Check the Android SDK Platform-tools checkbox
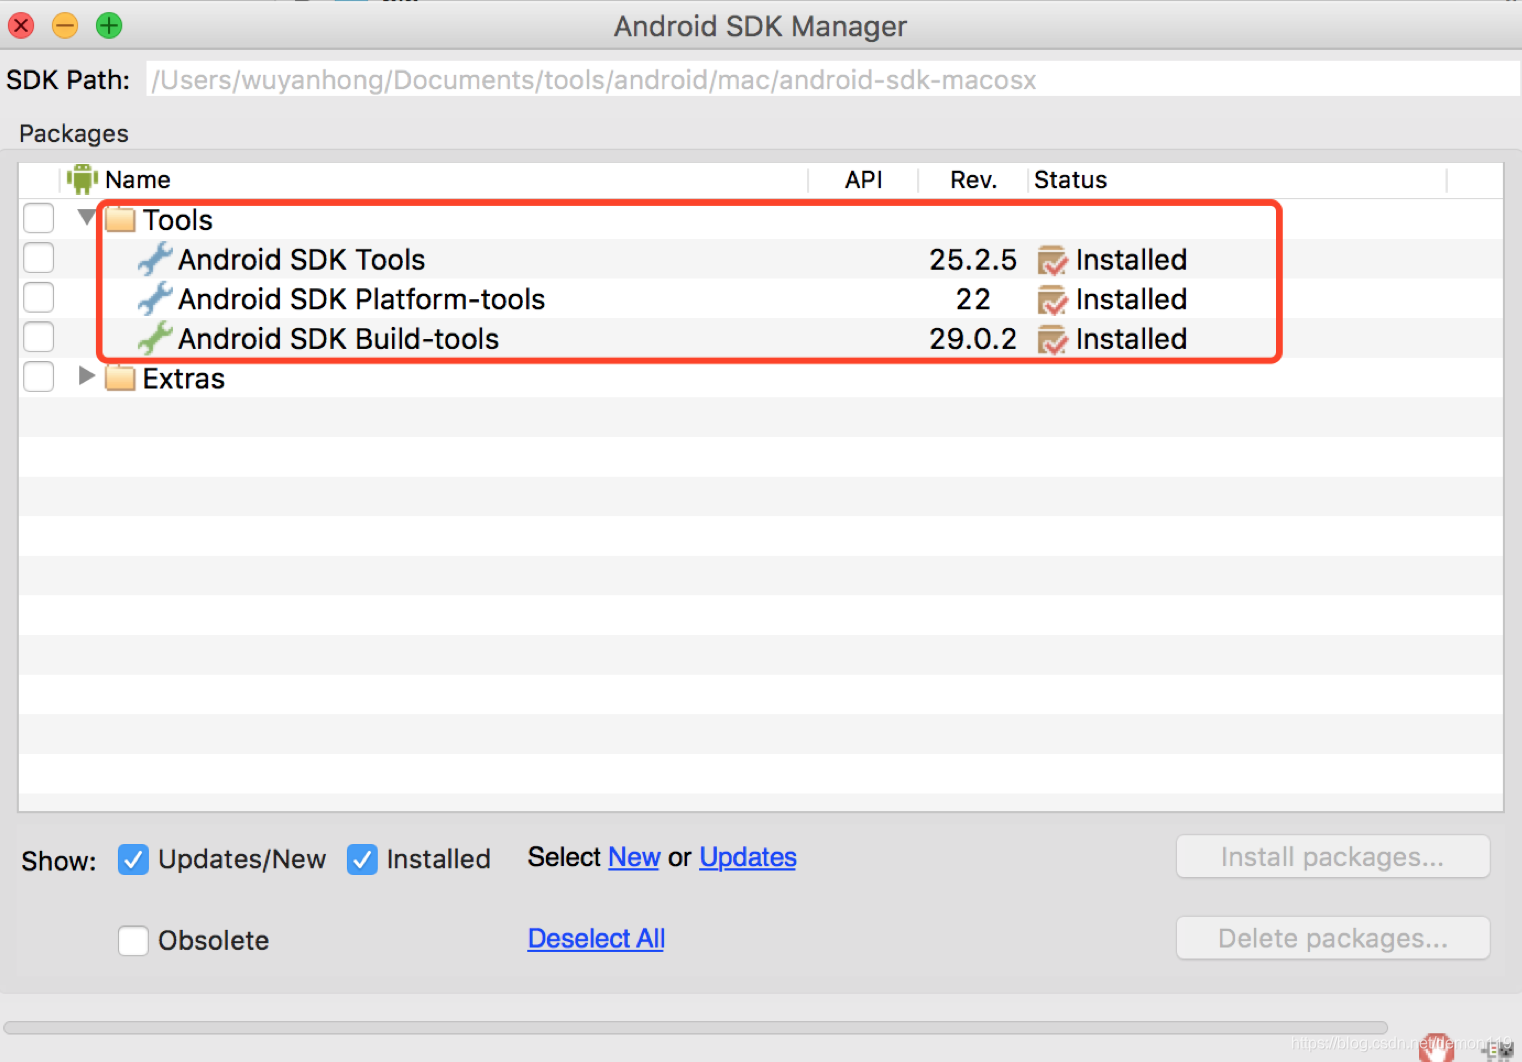This screenshot has height=1062, width=1522. click(39, 297)
